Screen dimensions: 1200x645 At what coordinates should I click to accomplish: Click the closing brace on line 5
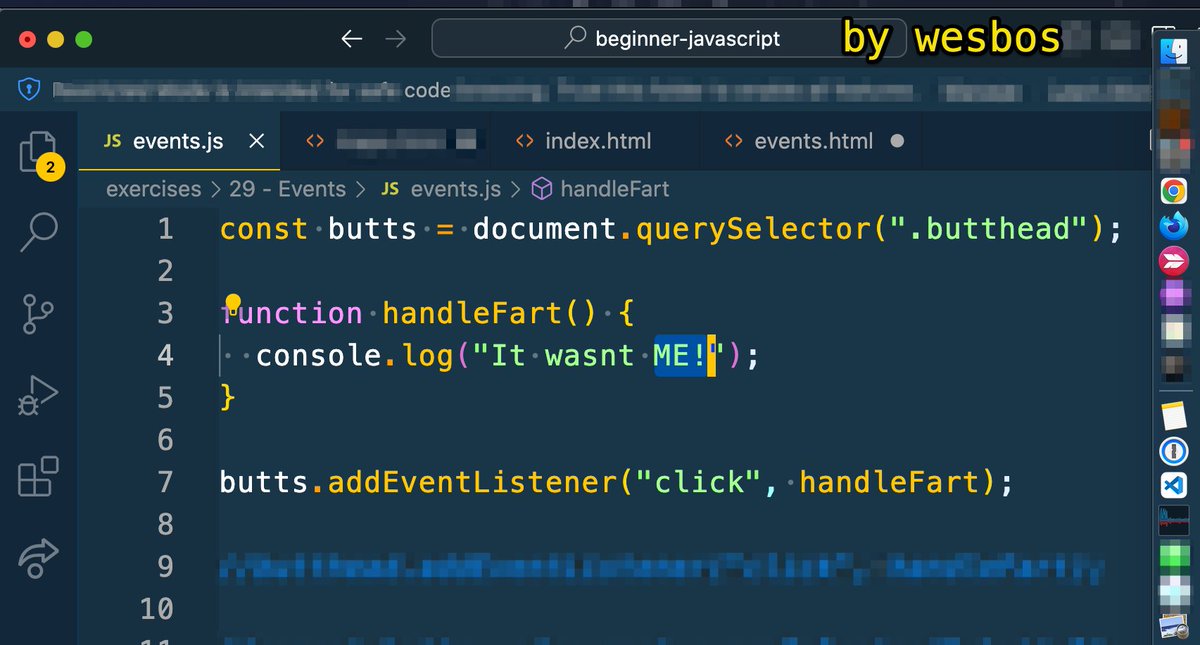pos(228,398)
